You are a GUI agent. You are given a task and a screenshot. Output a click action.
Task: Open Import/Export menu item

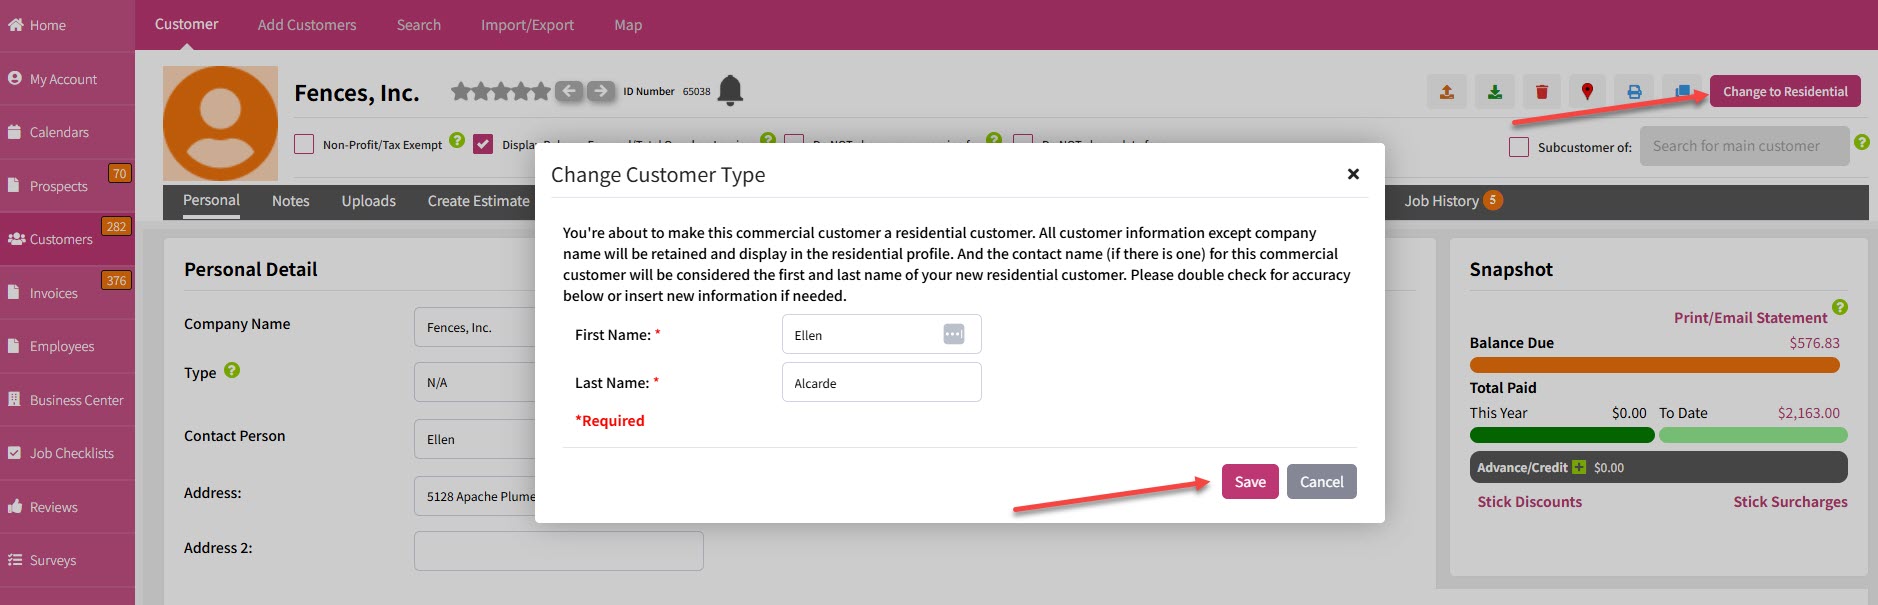527,25
